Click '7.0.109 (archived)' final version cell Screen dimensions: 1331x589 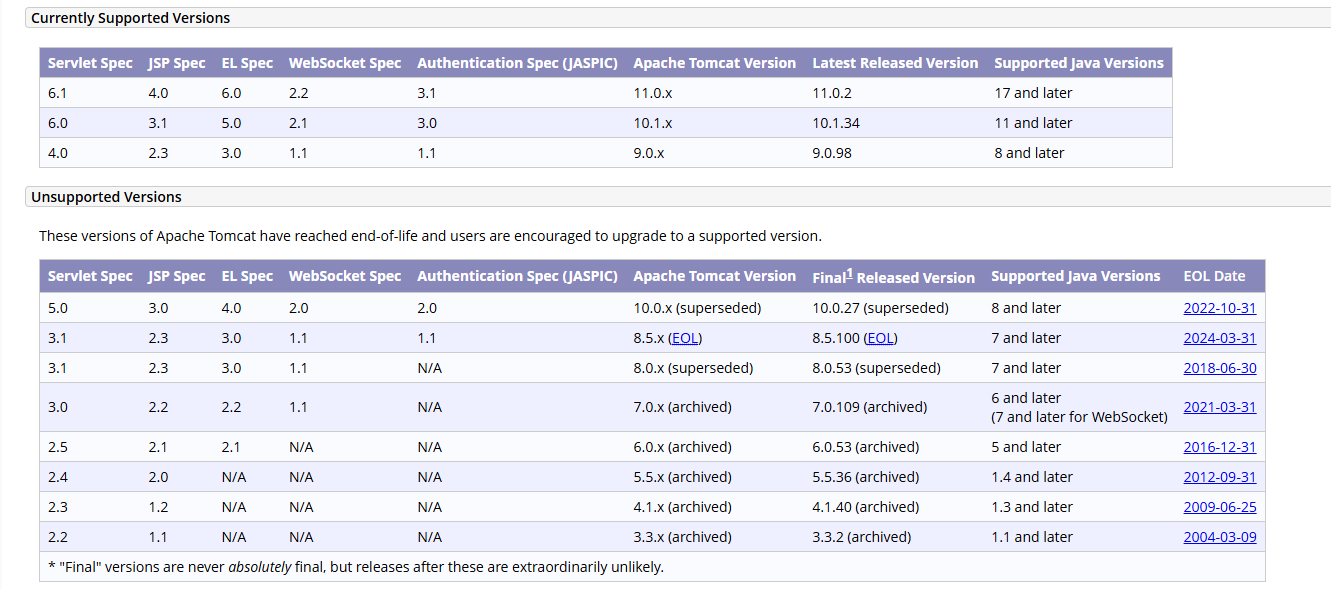(869, 407)
